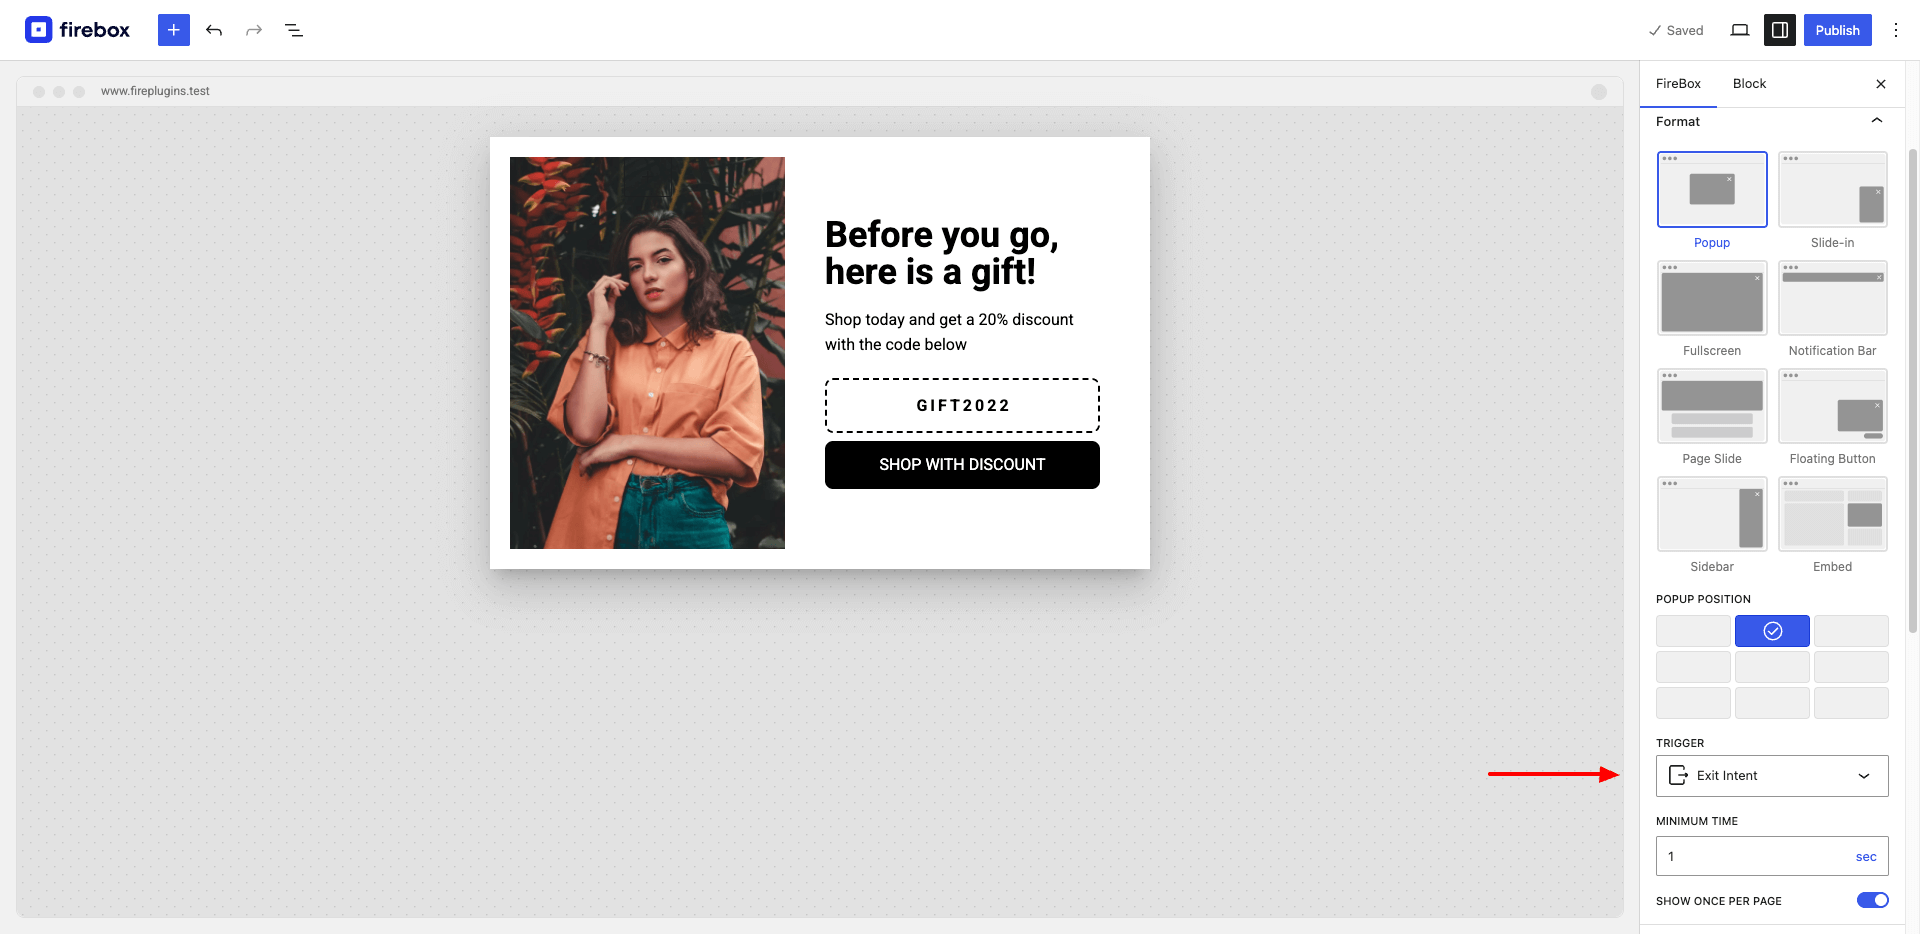
Task: Select center popup position cell
Action: pyautogui.click(x=1772, y=667)
